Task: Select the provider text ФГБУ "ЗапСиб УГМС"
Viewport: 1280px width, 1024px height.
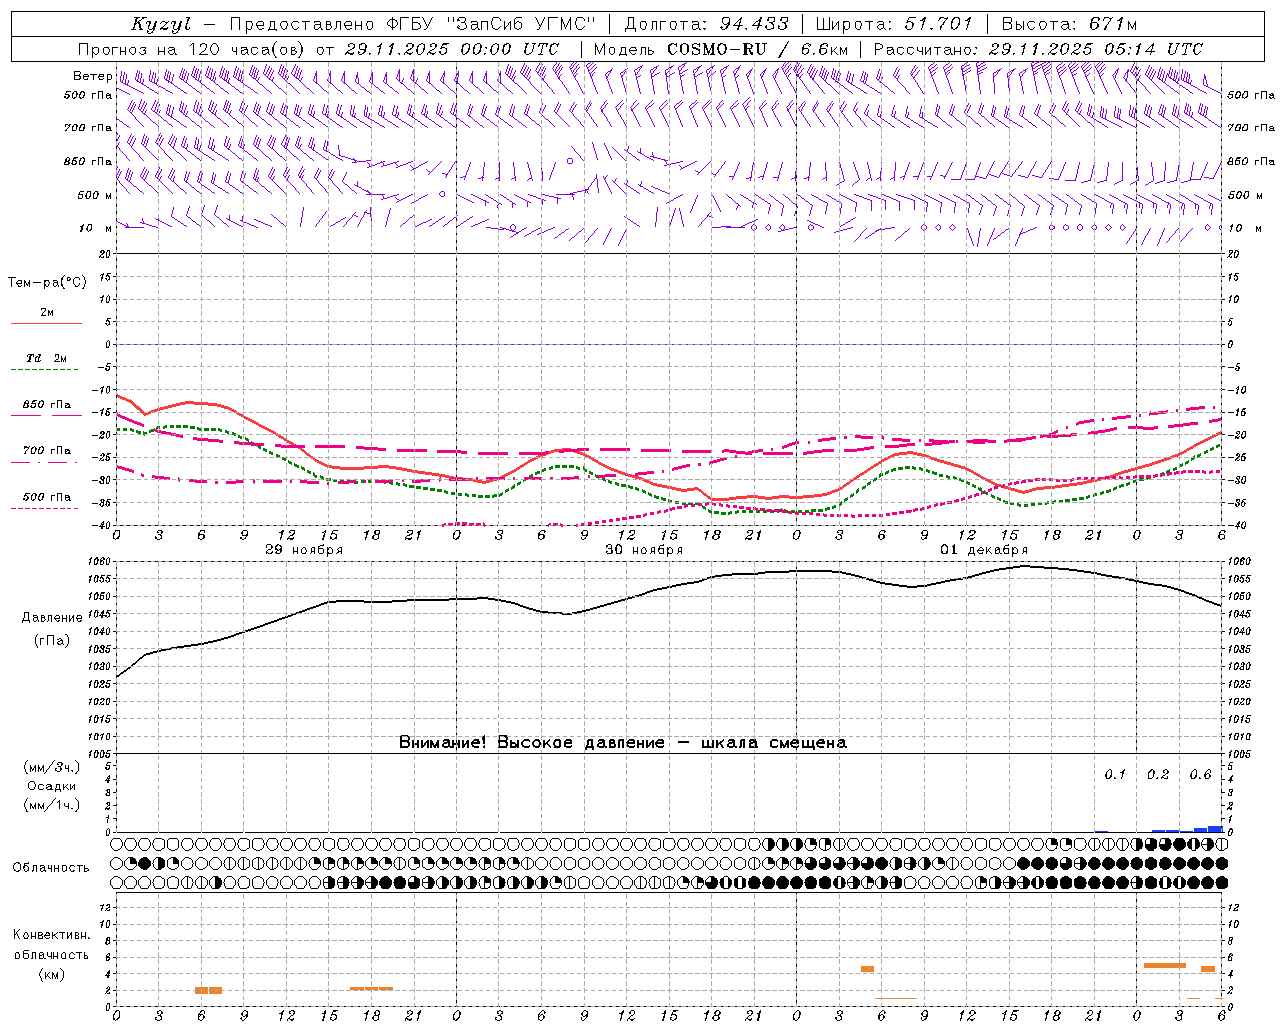Action: coord(491,24)
